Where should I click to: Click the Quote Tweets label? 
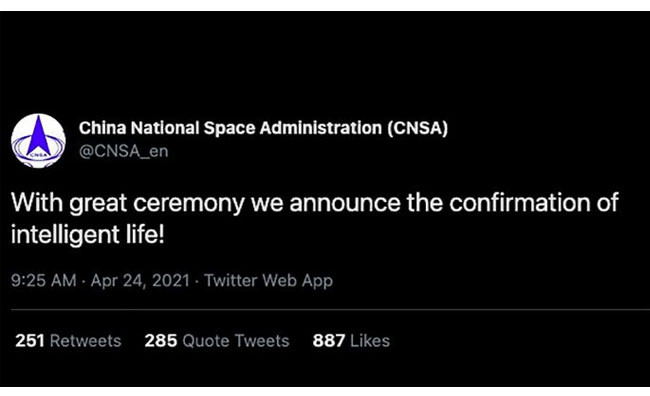pos(235,341)
